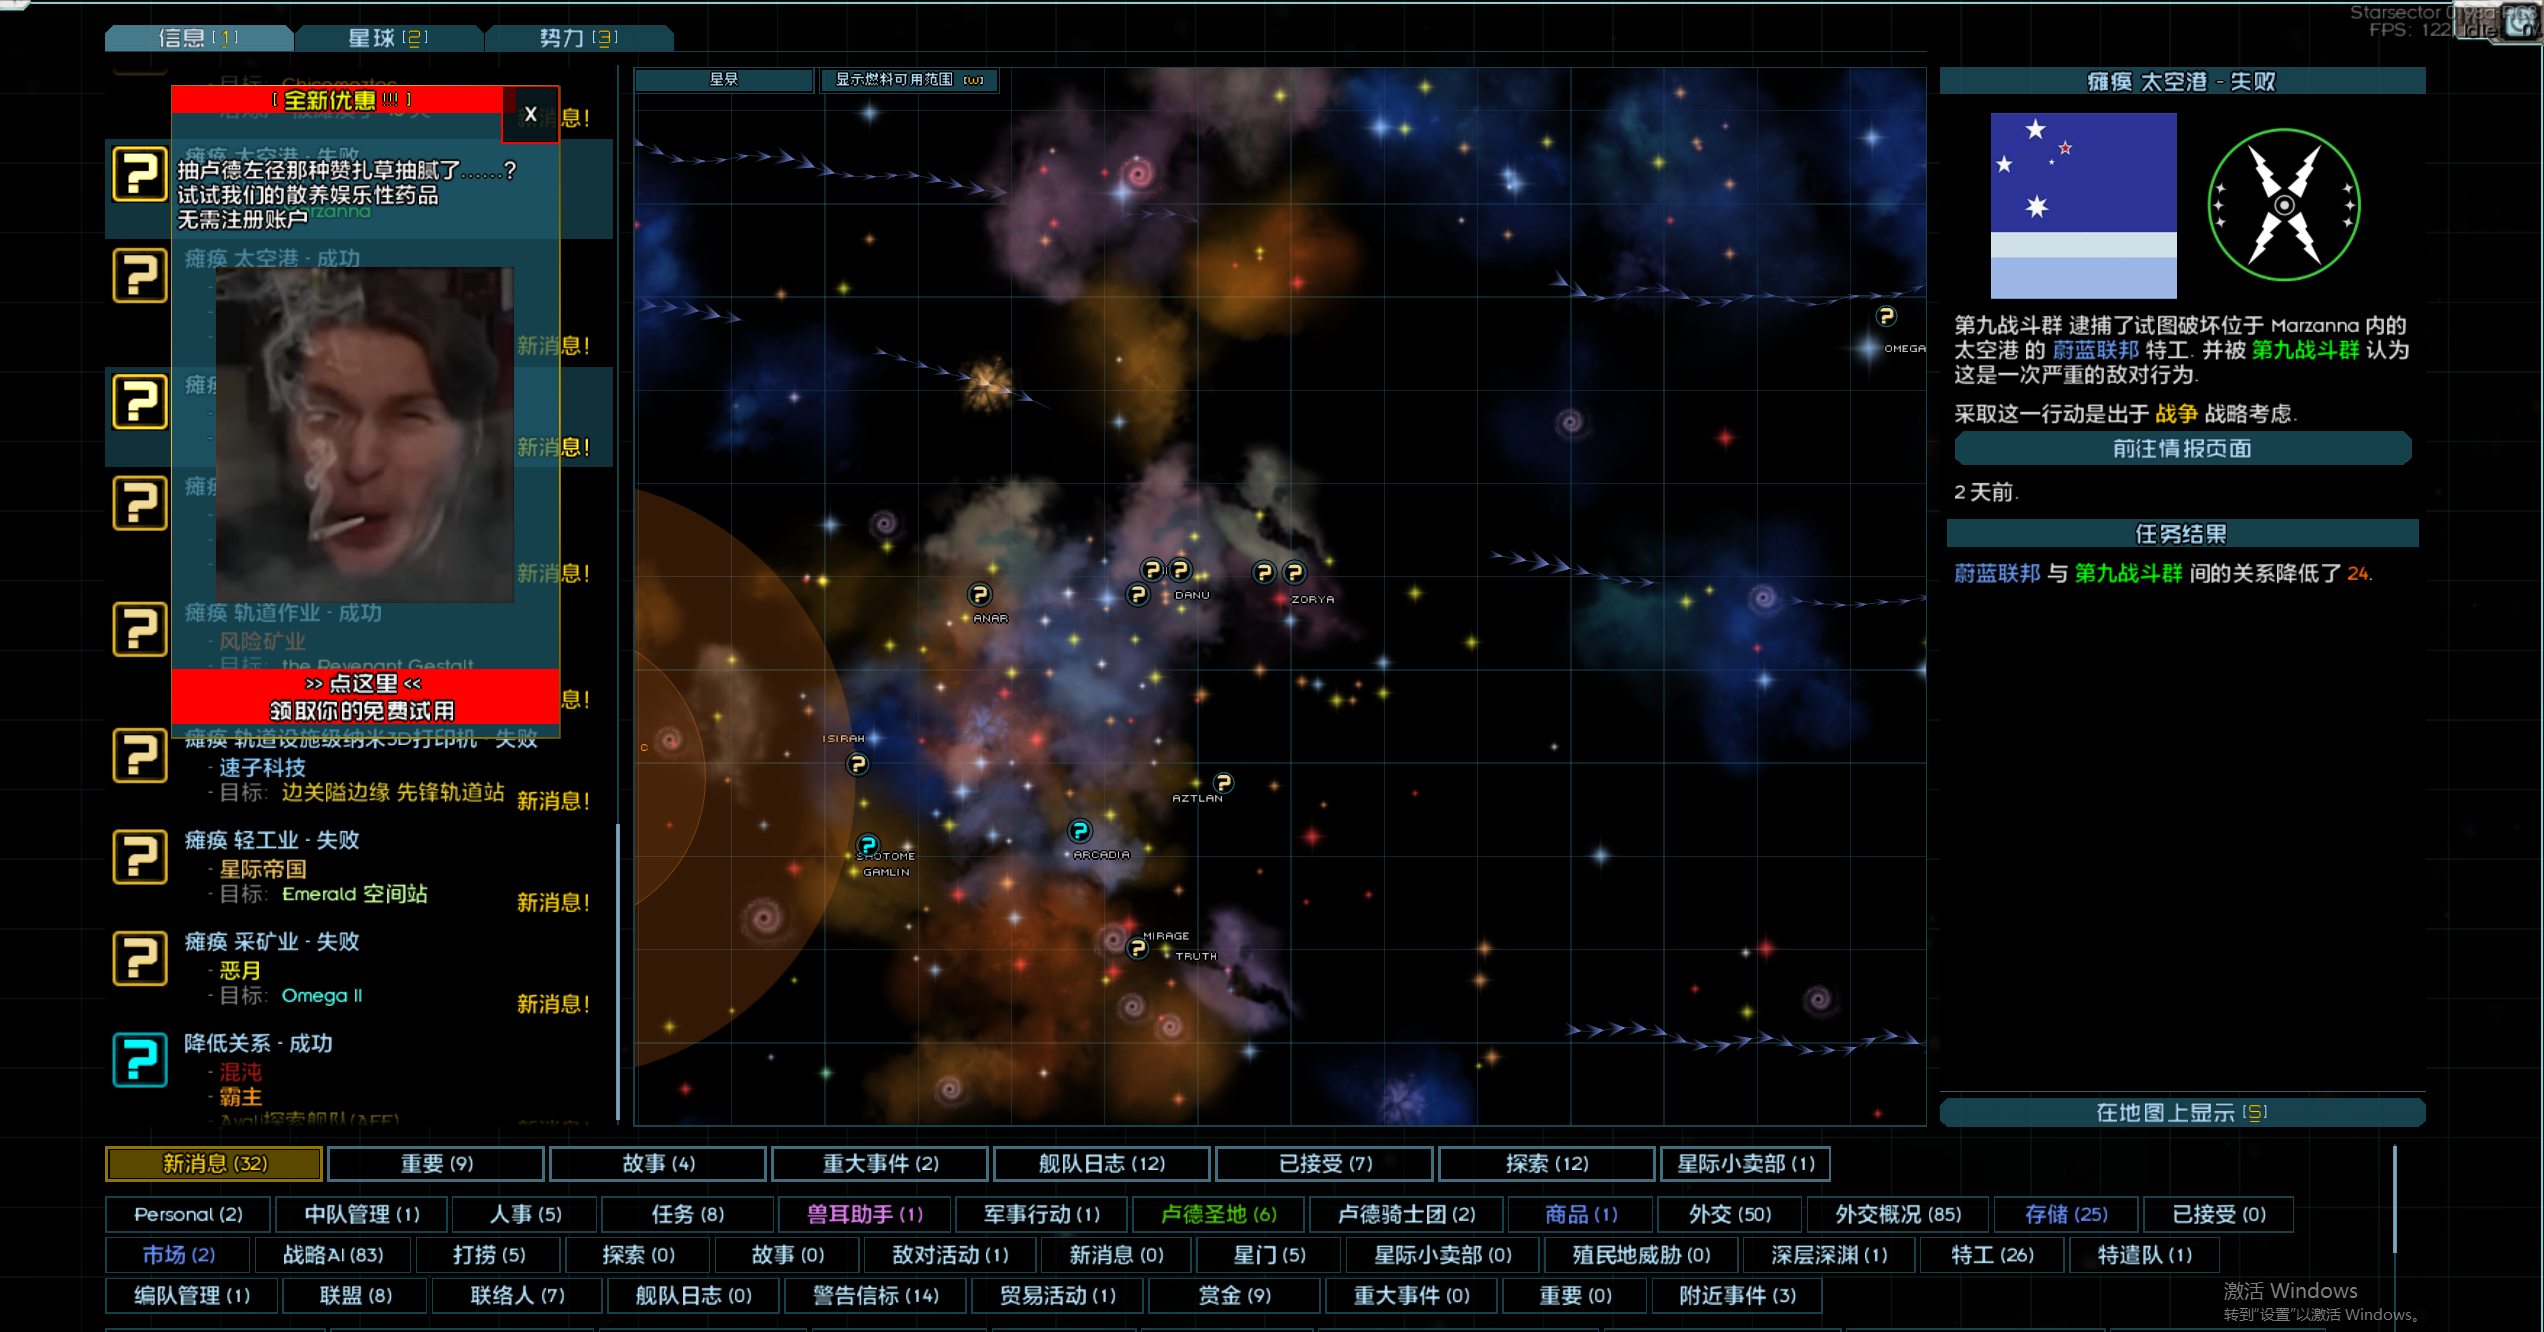Screen dimensions: 2544x1332
Task: Click the 在地图上显示 [S] button
Action: tap(2182, 1112)
